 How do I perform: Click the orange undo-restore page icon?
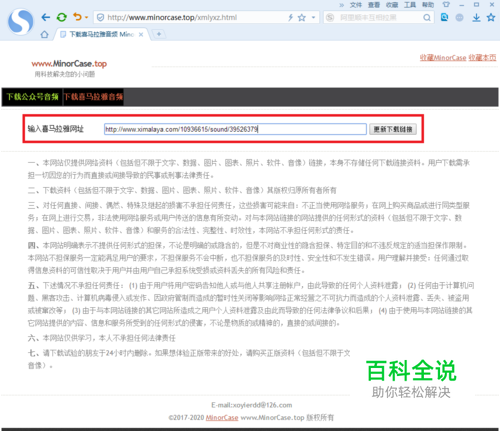(x=77, y=17)
